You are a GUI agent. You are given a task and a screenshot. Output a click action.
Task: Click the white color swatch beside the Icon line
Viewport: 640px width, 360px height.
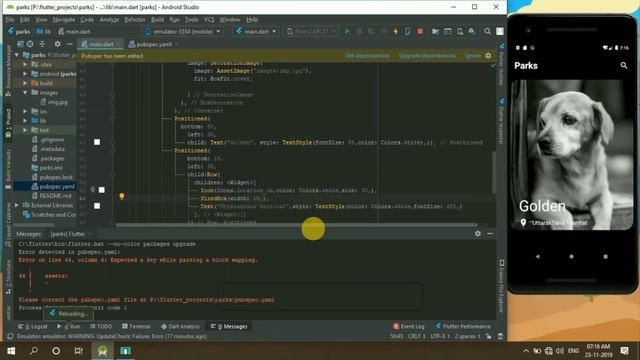click(102, 190)
